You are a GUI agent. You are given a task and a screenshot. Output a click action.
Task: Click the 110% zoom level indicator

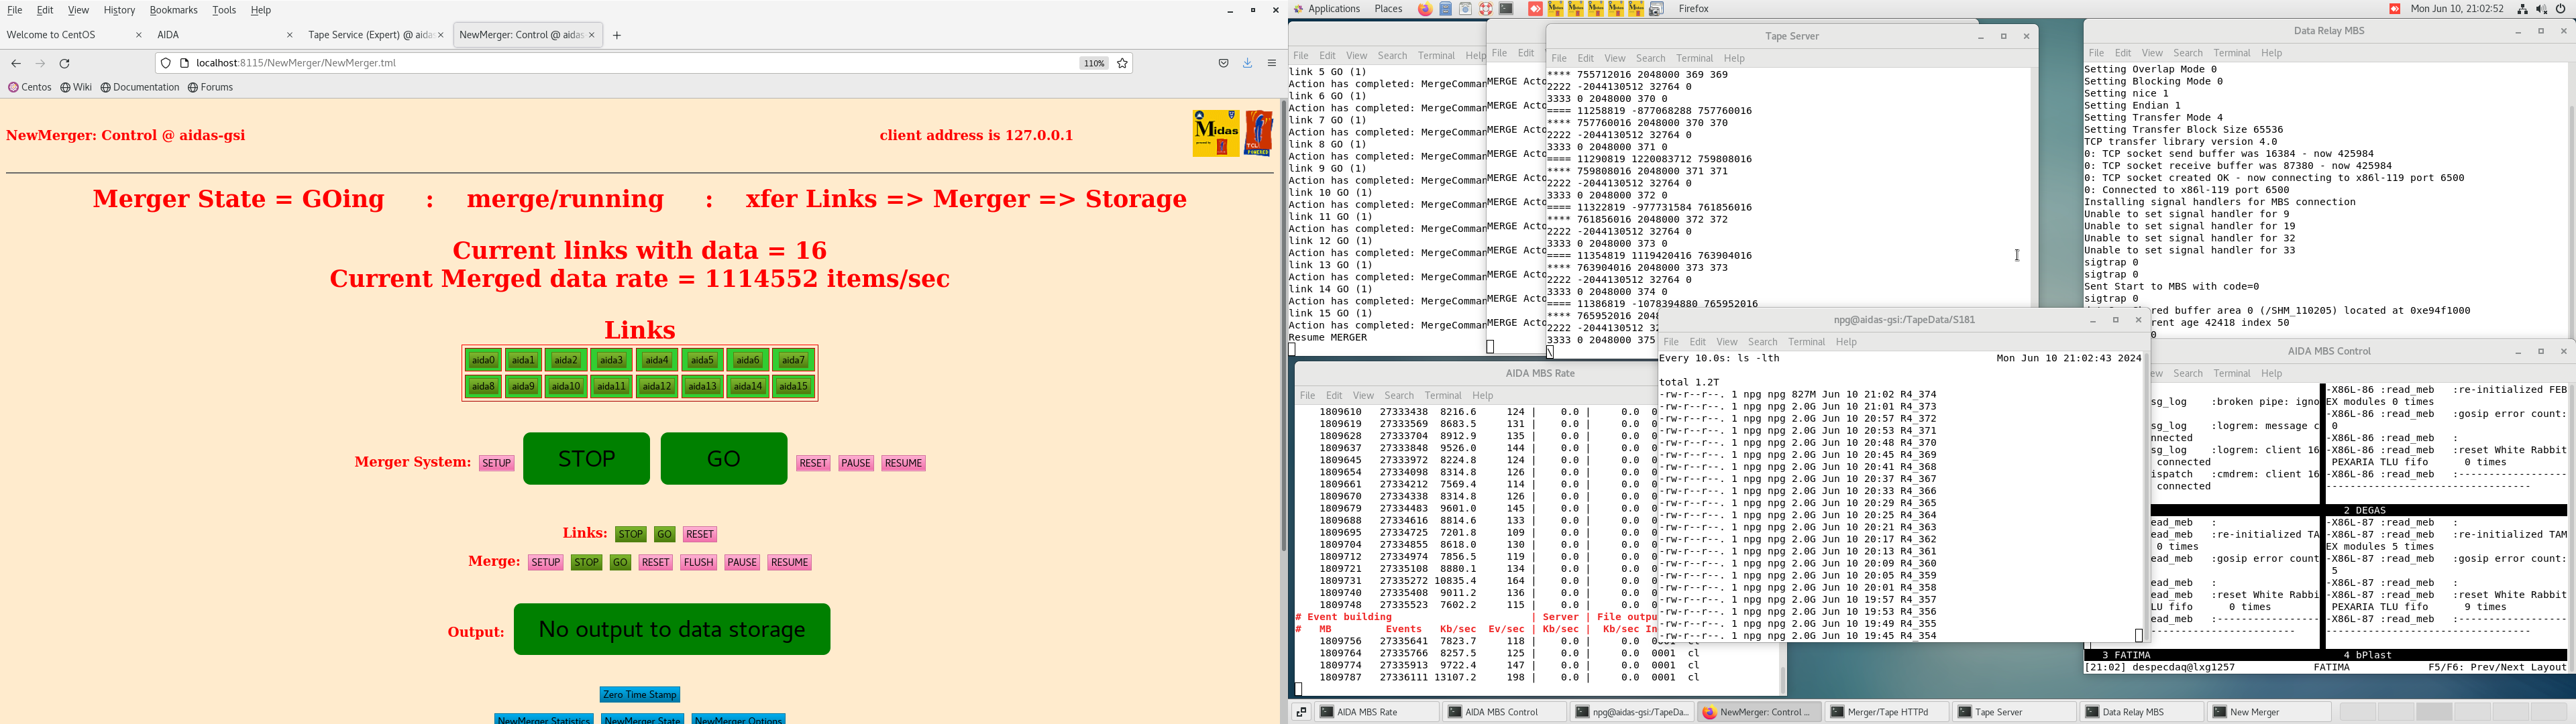tap(1093, 63)
